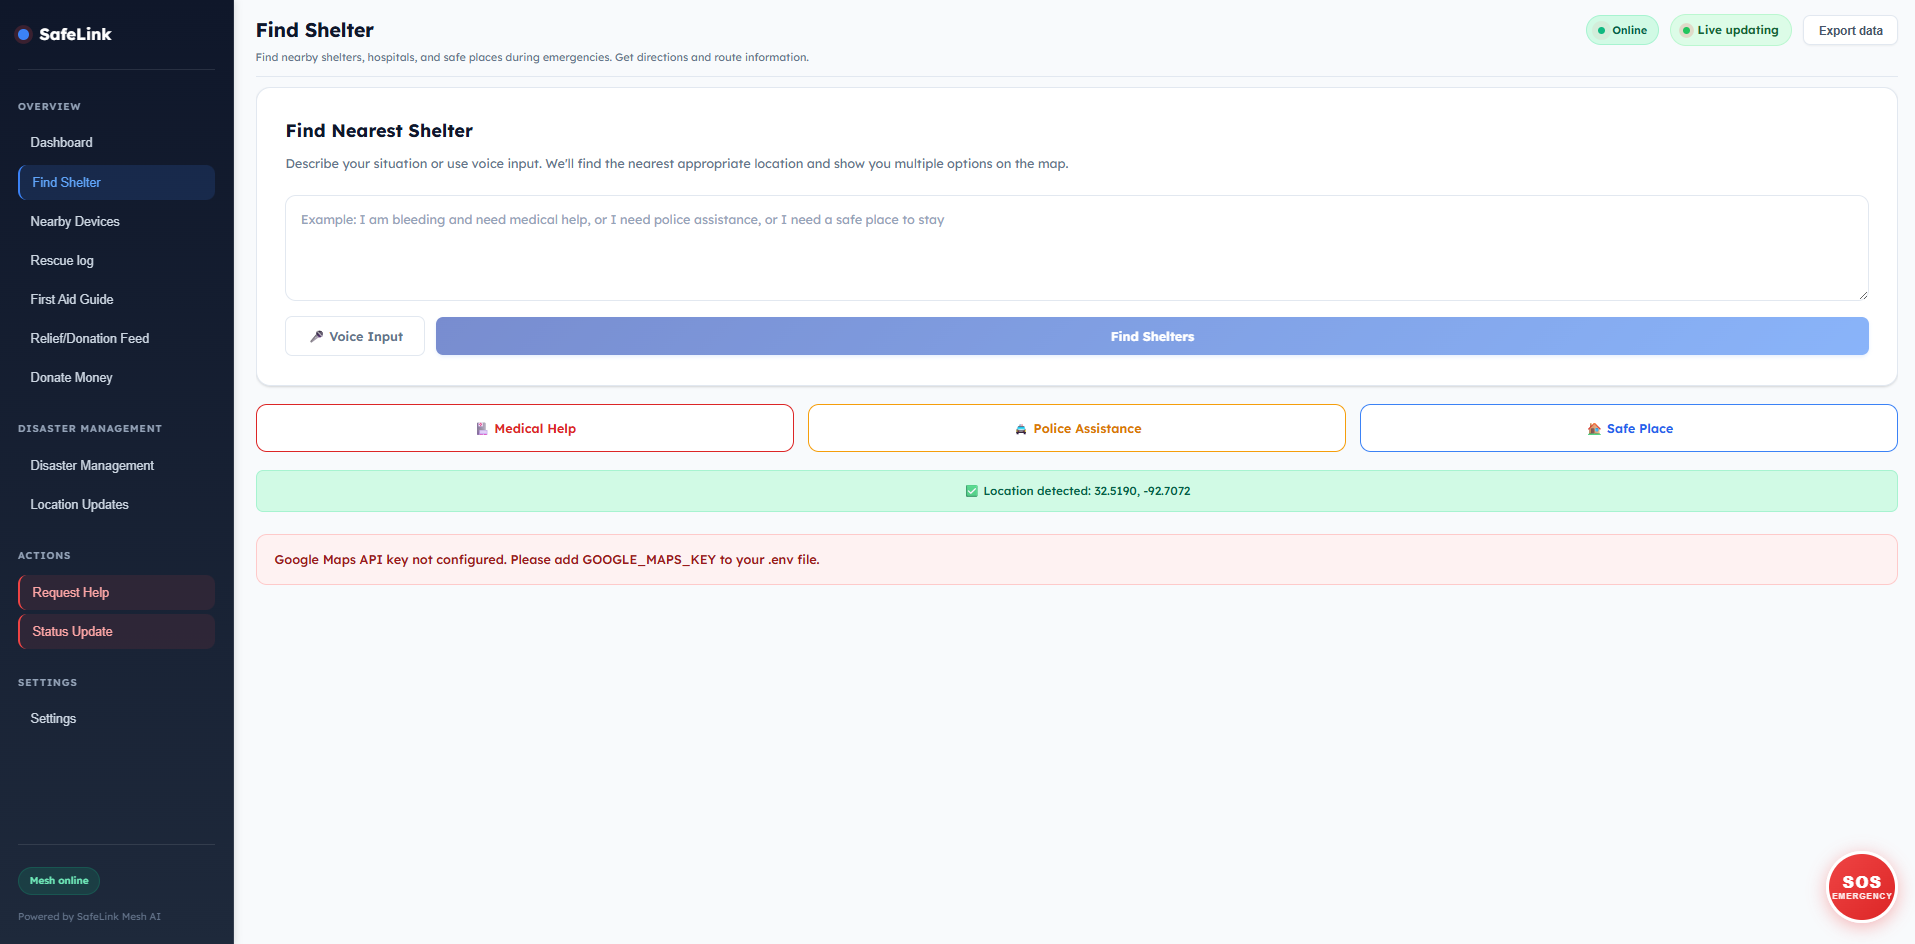Screen dimensions: 1915x944
Task: Open Donate Money page
Action: tap(116, 377)
